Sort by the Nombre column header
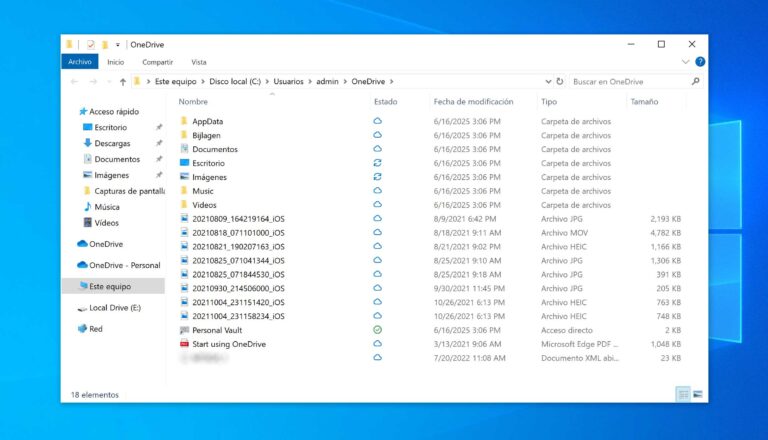 click(193, 101)
